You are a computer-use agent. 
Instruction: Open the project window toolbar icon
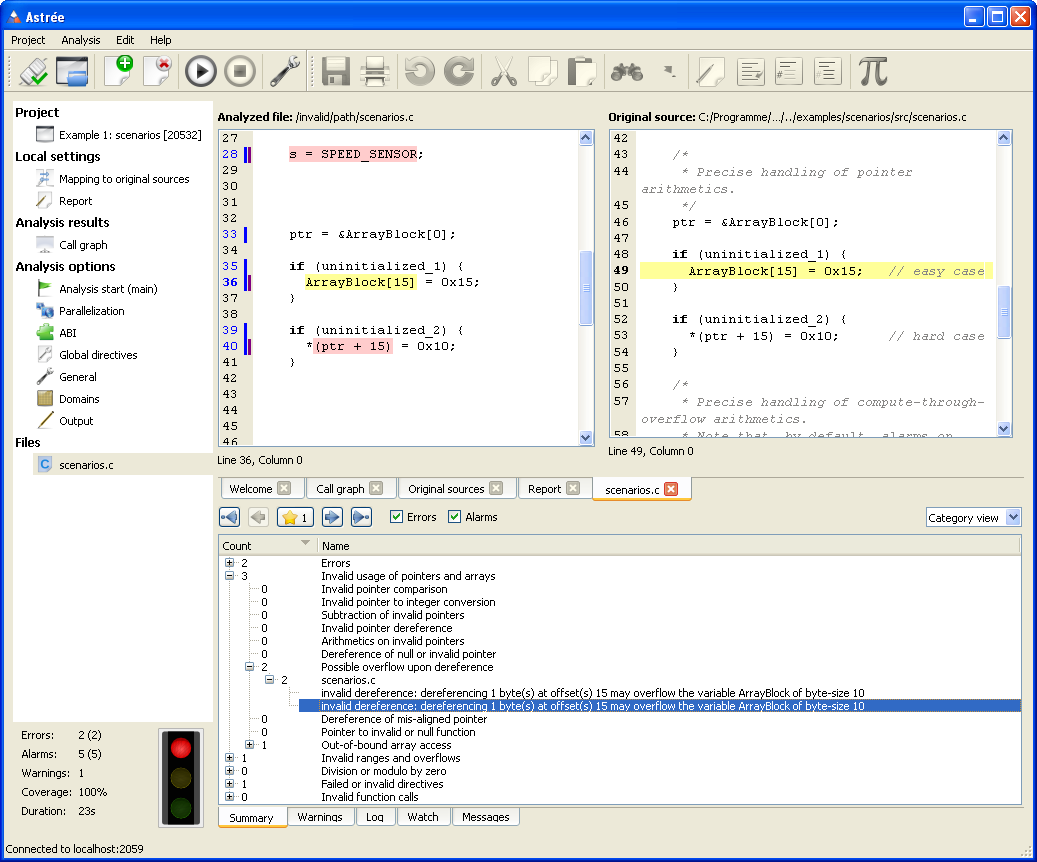pos(72,71)
